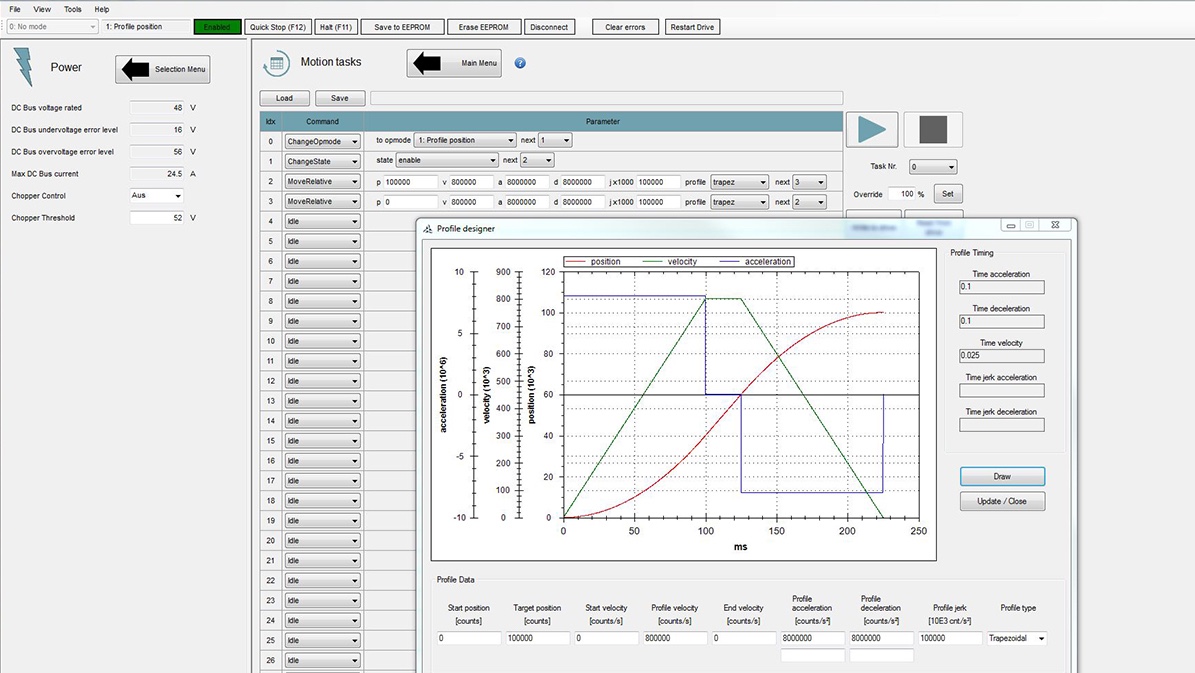Click the Time jerk deceleration field
Viewport: 1195px width, 673px height.
[1001, 425]
